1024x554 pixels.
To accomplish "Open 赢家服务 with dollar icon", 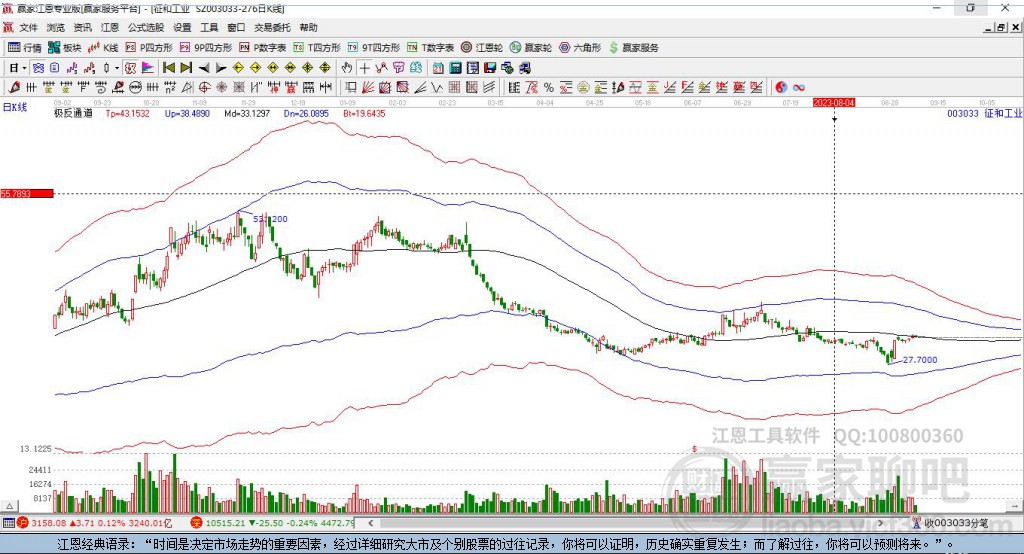I will [x=633, y=48].
